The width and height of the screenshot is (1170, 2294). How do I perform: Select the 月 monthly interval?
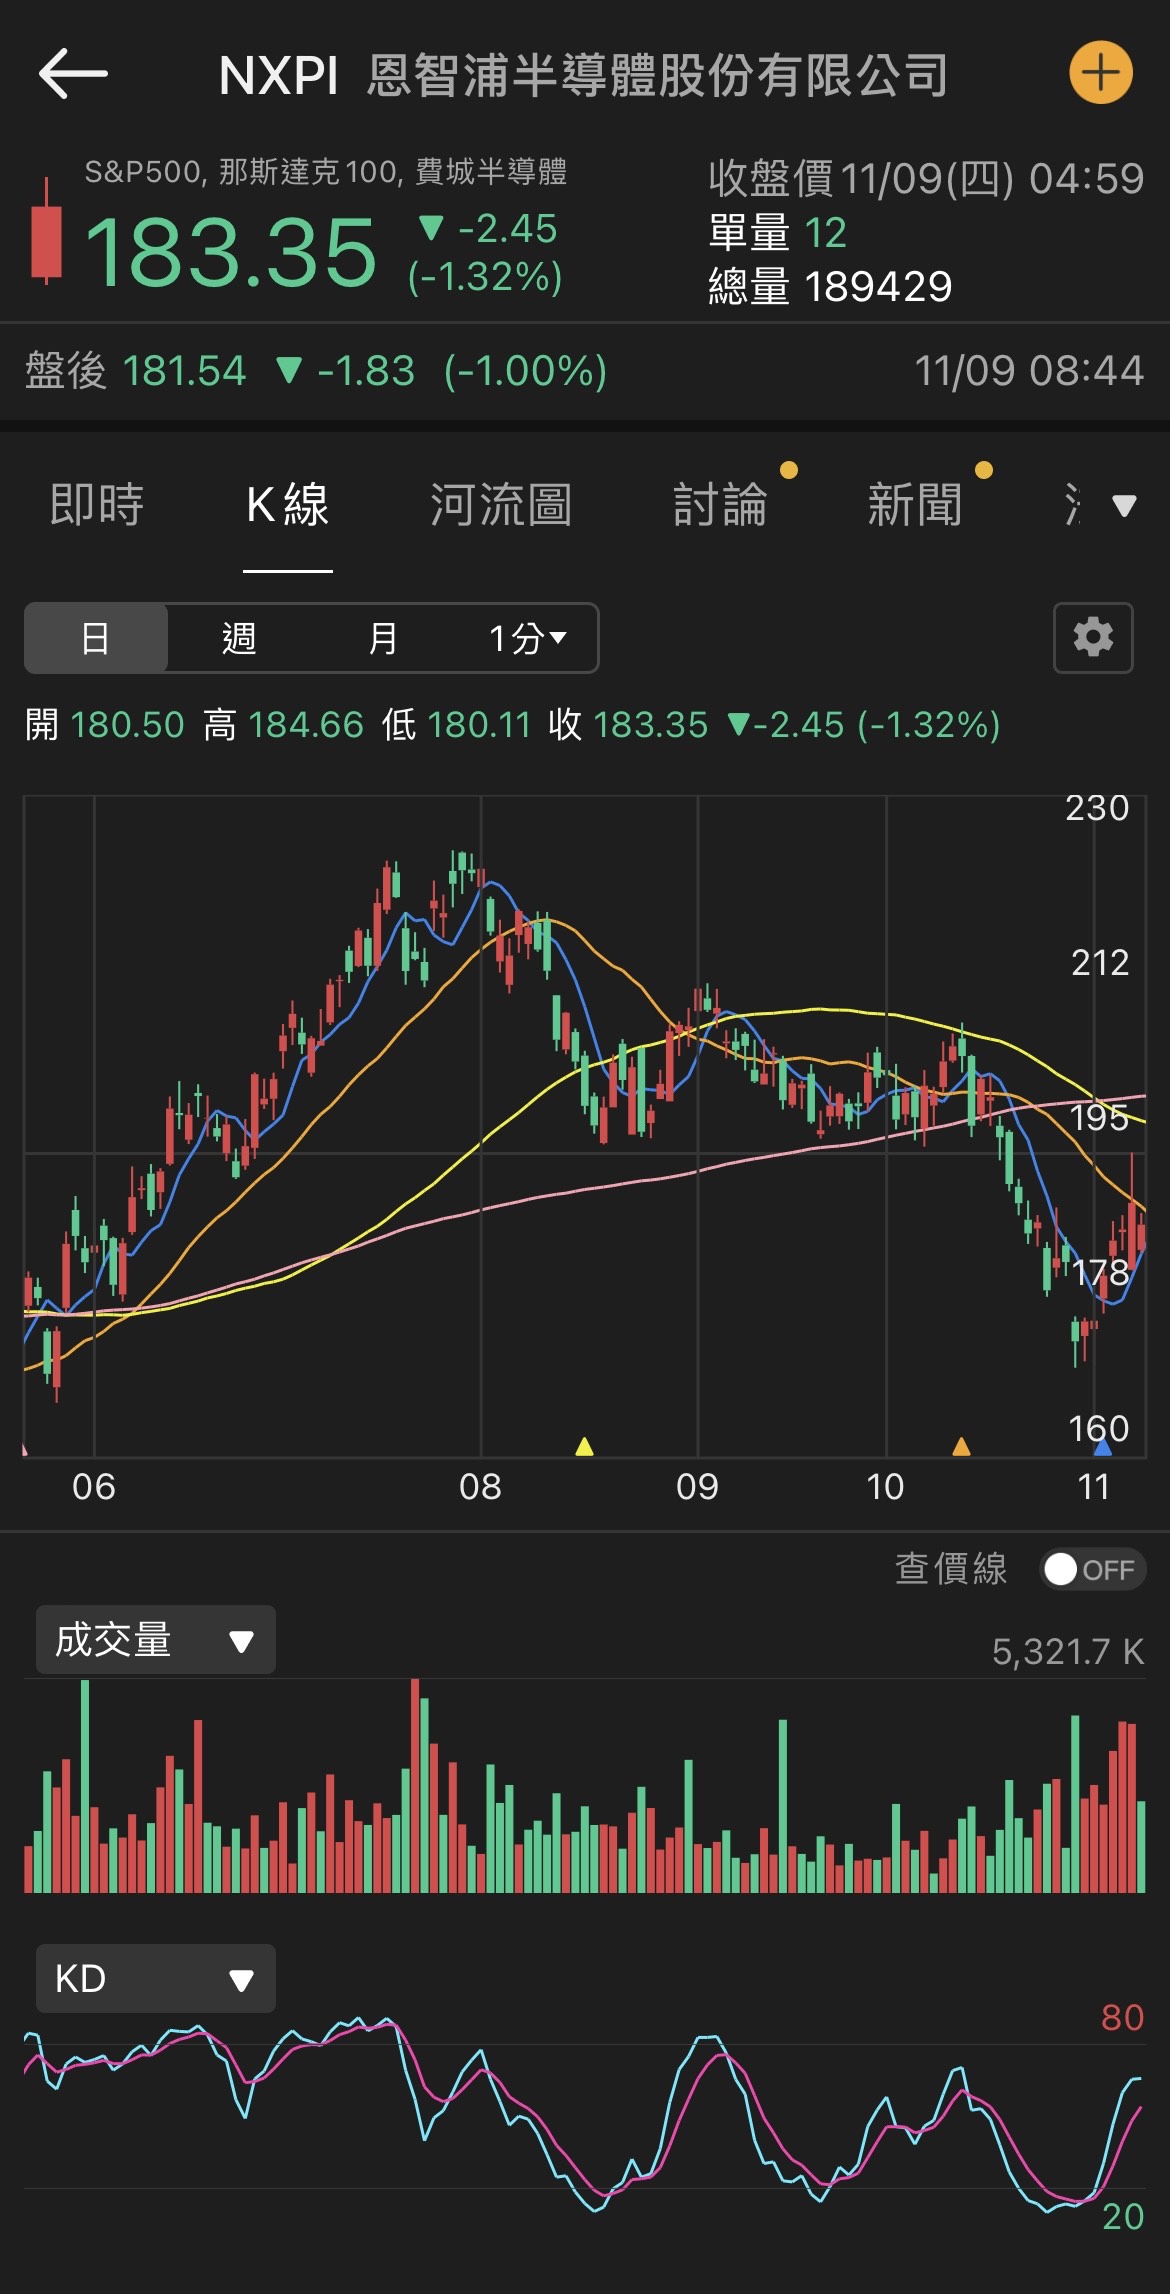coord(382,638)
